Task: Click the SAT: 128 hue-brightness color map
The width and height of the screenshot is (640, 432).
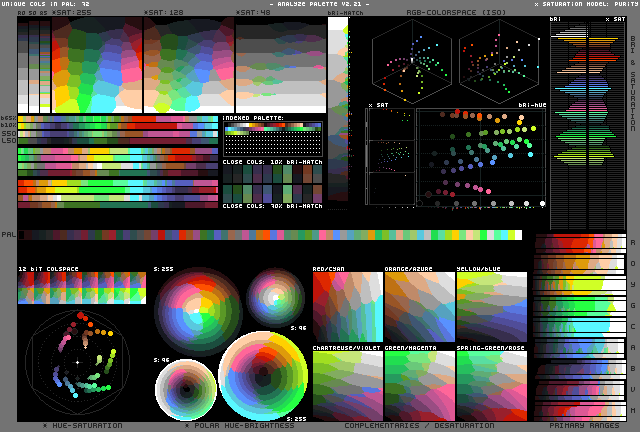Action: pyautogui.click(x=189, y=65)
